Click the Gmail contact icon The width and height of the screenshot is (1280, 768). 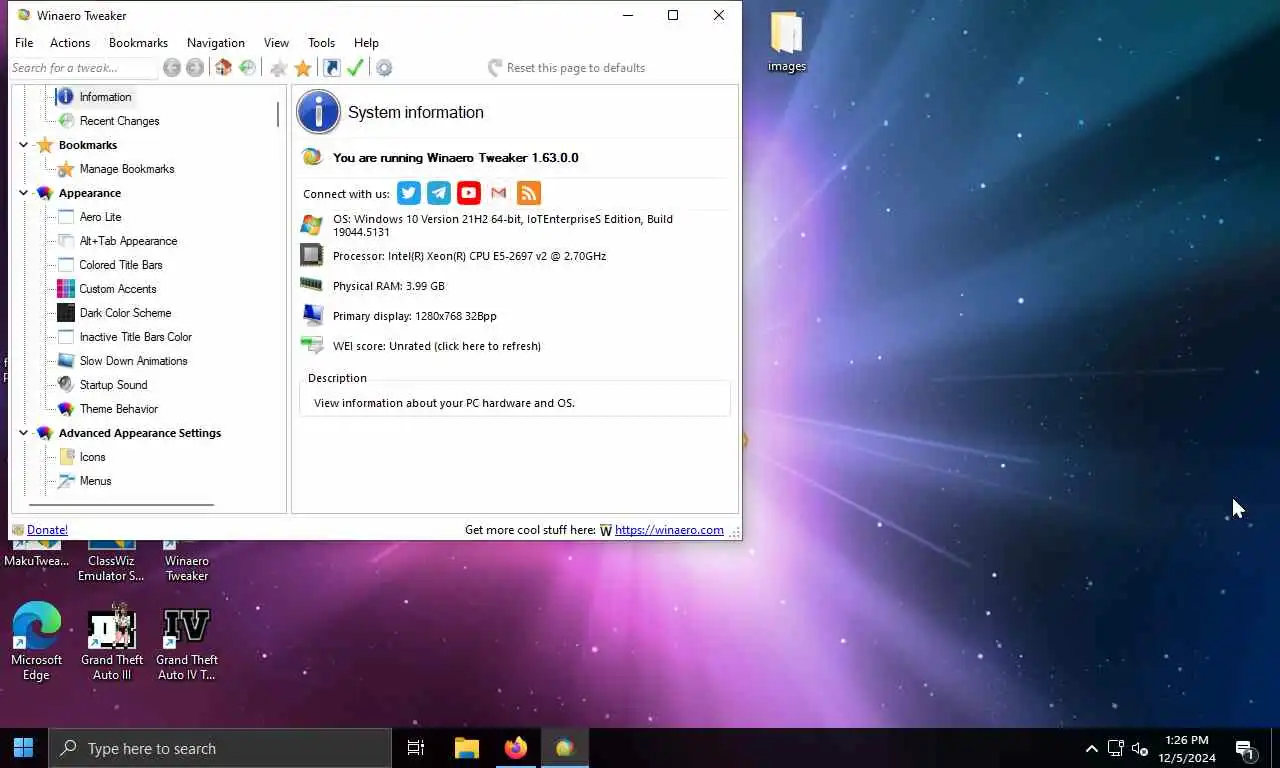[498, 193]
